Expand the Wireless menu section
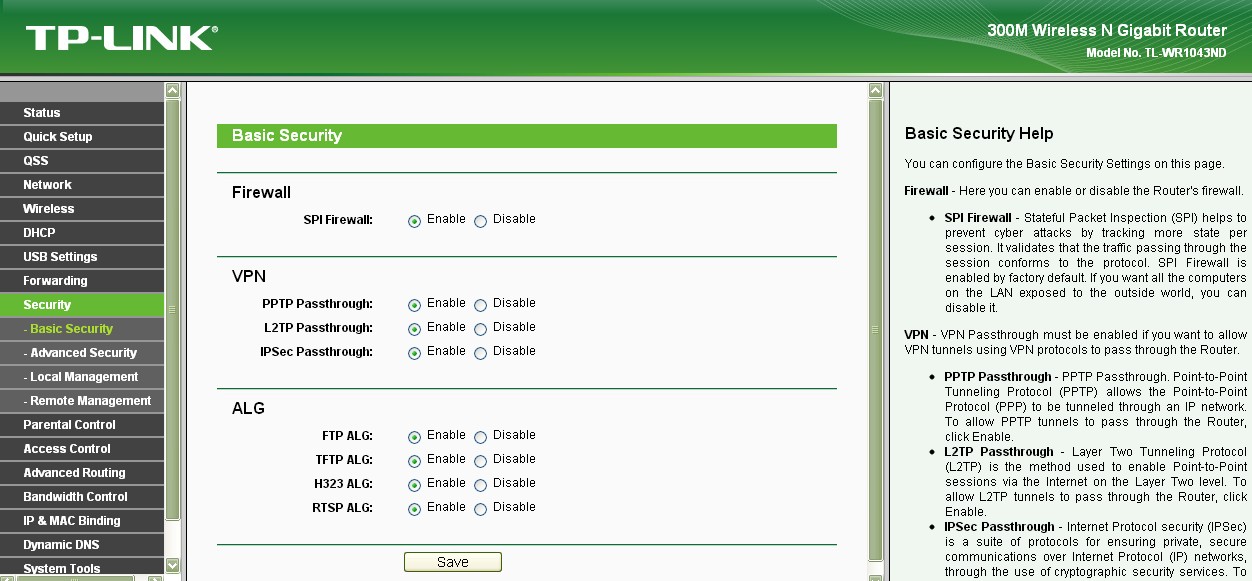The image size is (1252, 581). click(49, 209)
